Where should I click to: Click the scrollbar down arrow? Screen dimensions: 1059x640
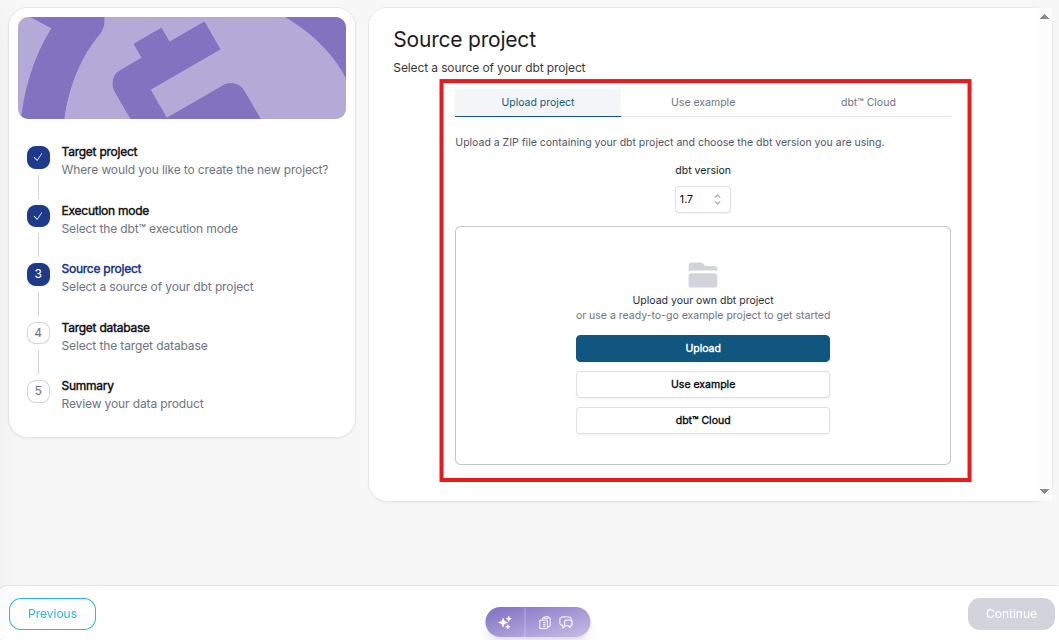[1045, 491]
